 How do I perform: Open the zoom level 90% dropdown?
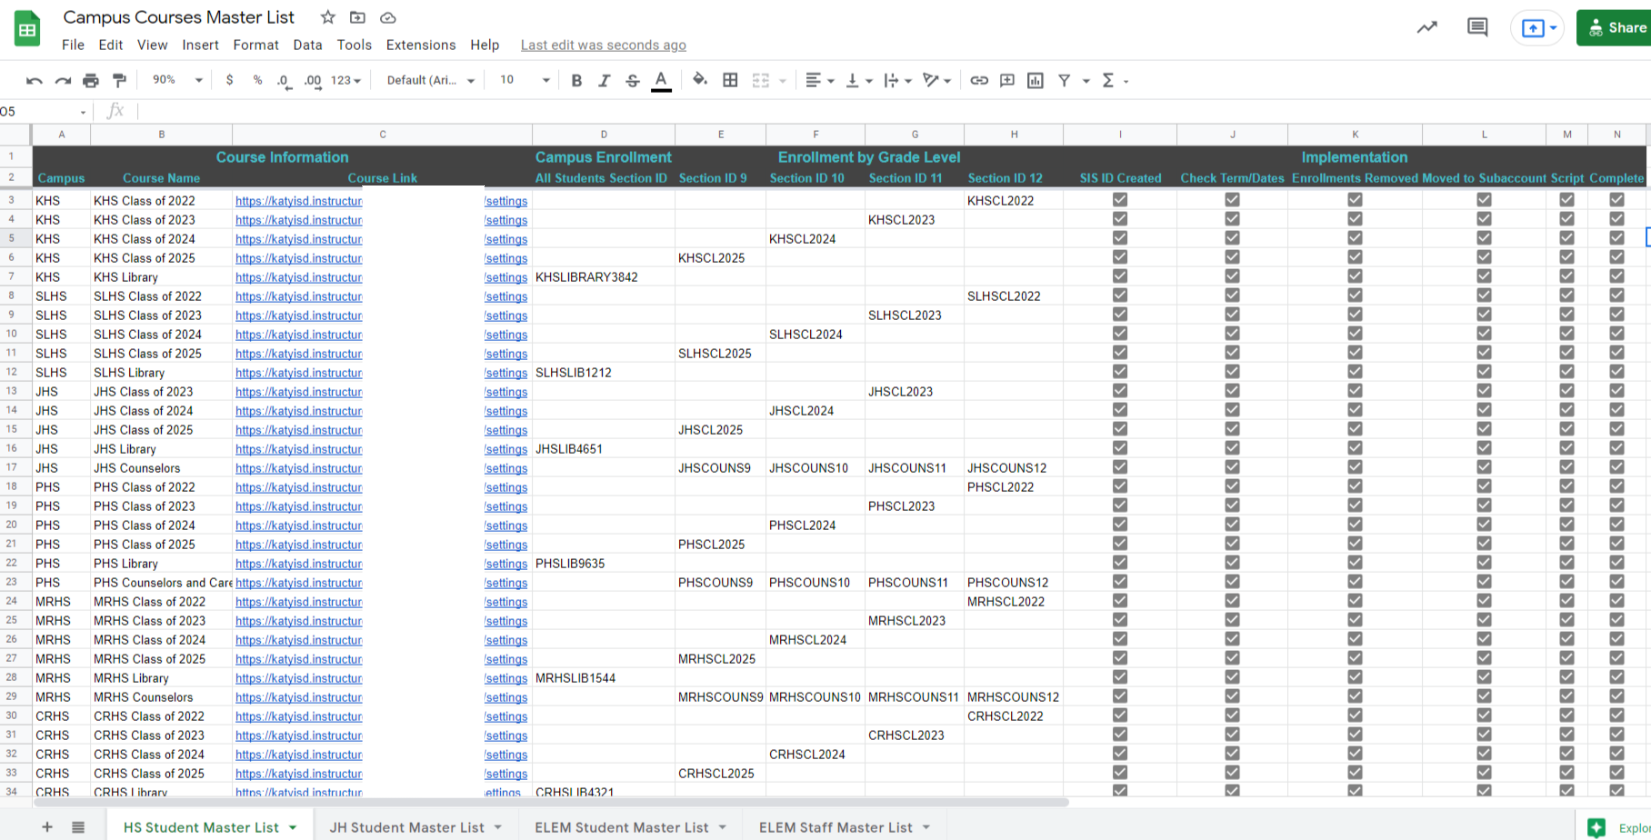tap(177, 80)
